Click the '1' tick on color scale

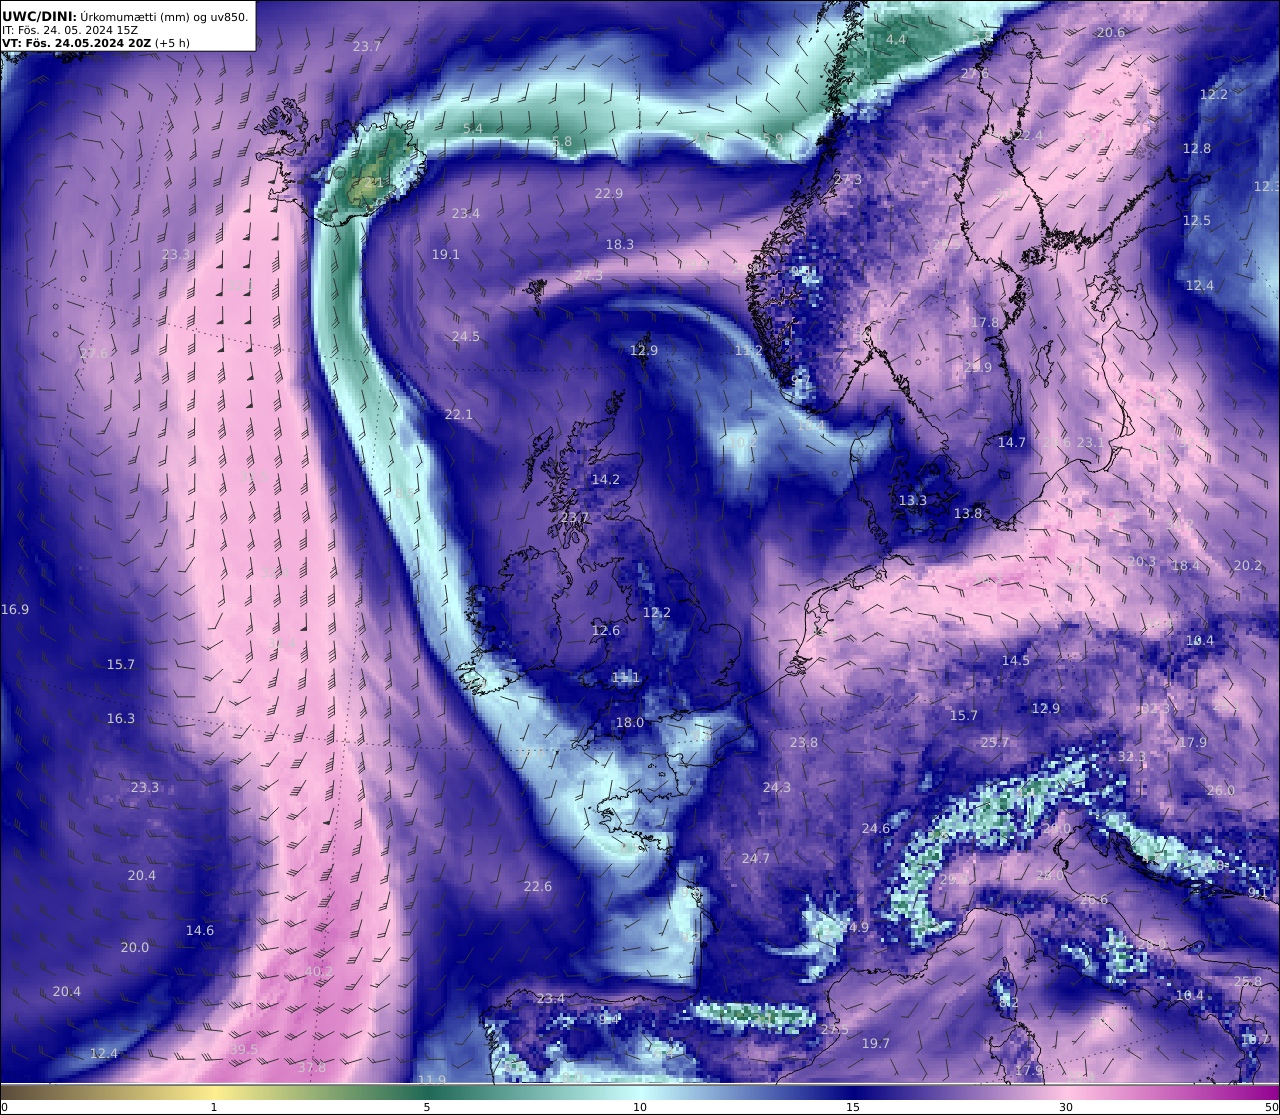[213, 1107]
